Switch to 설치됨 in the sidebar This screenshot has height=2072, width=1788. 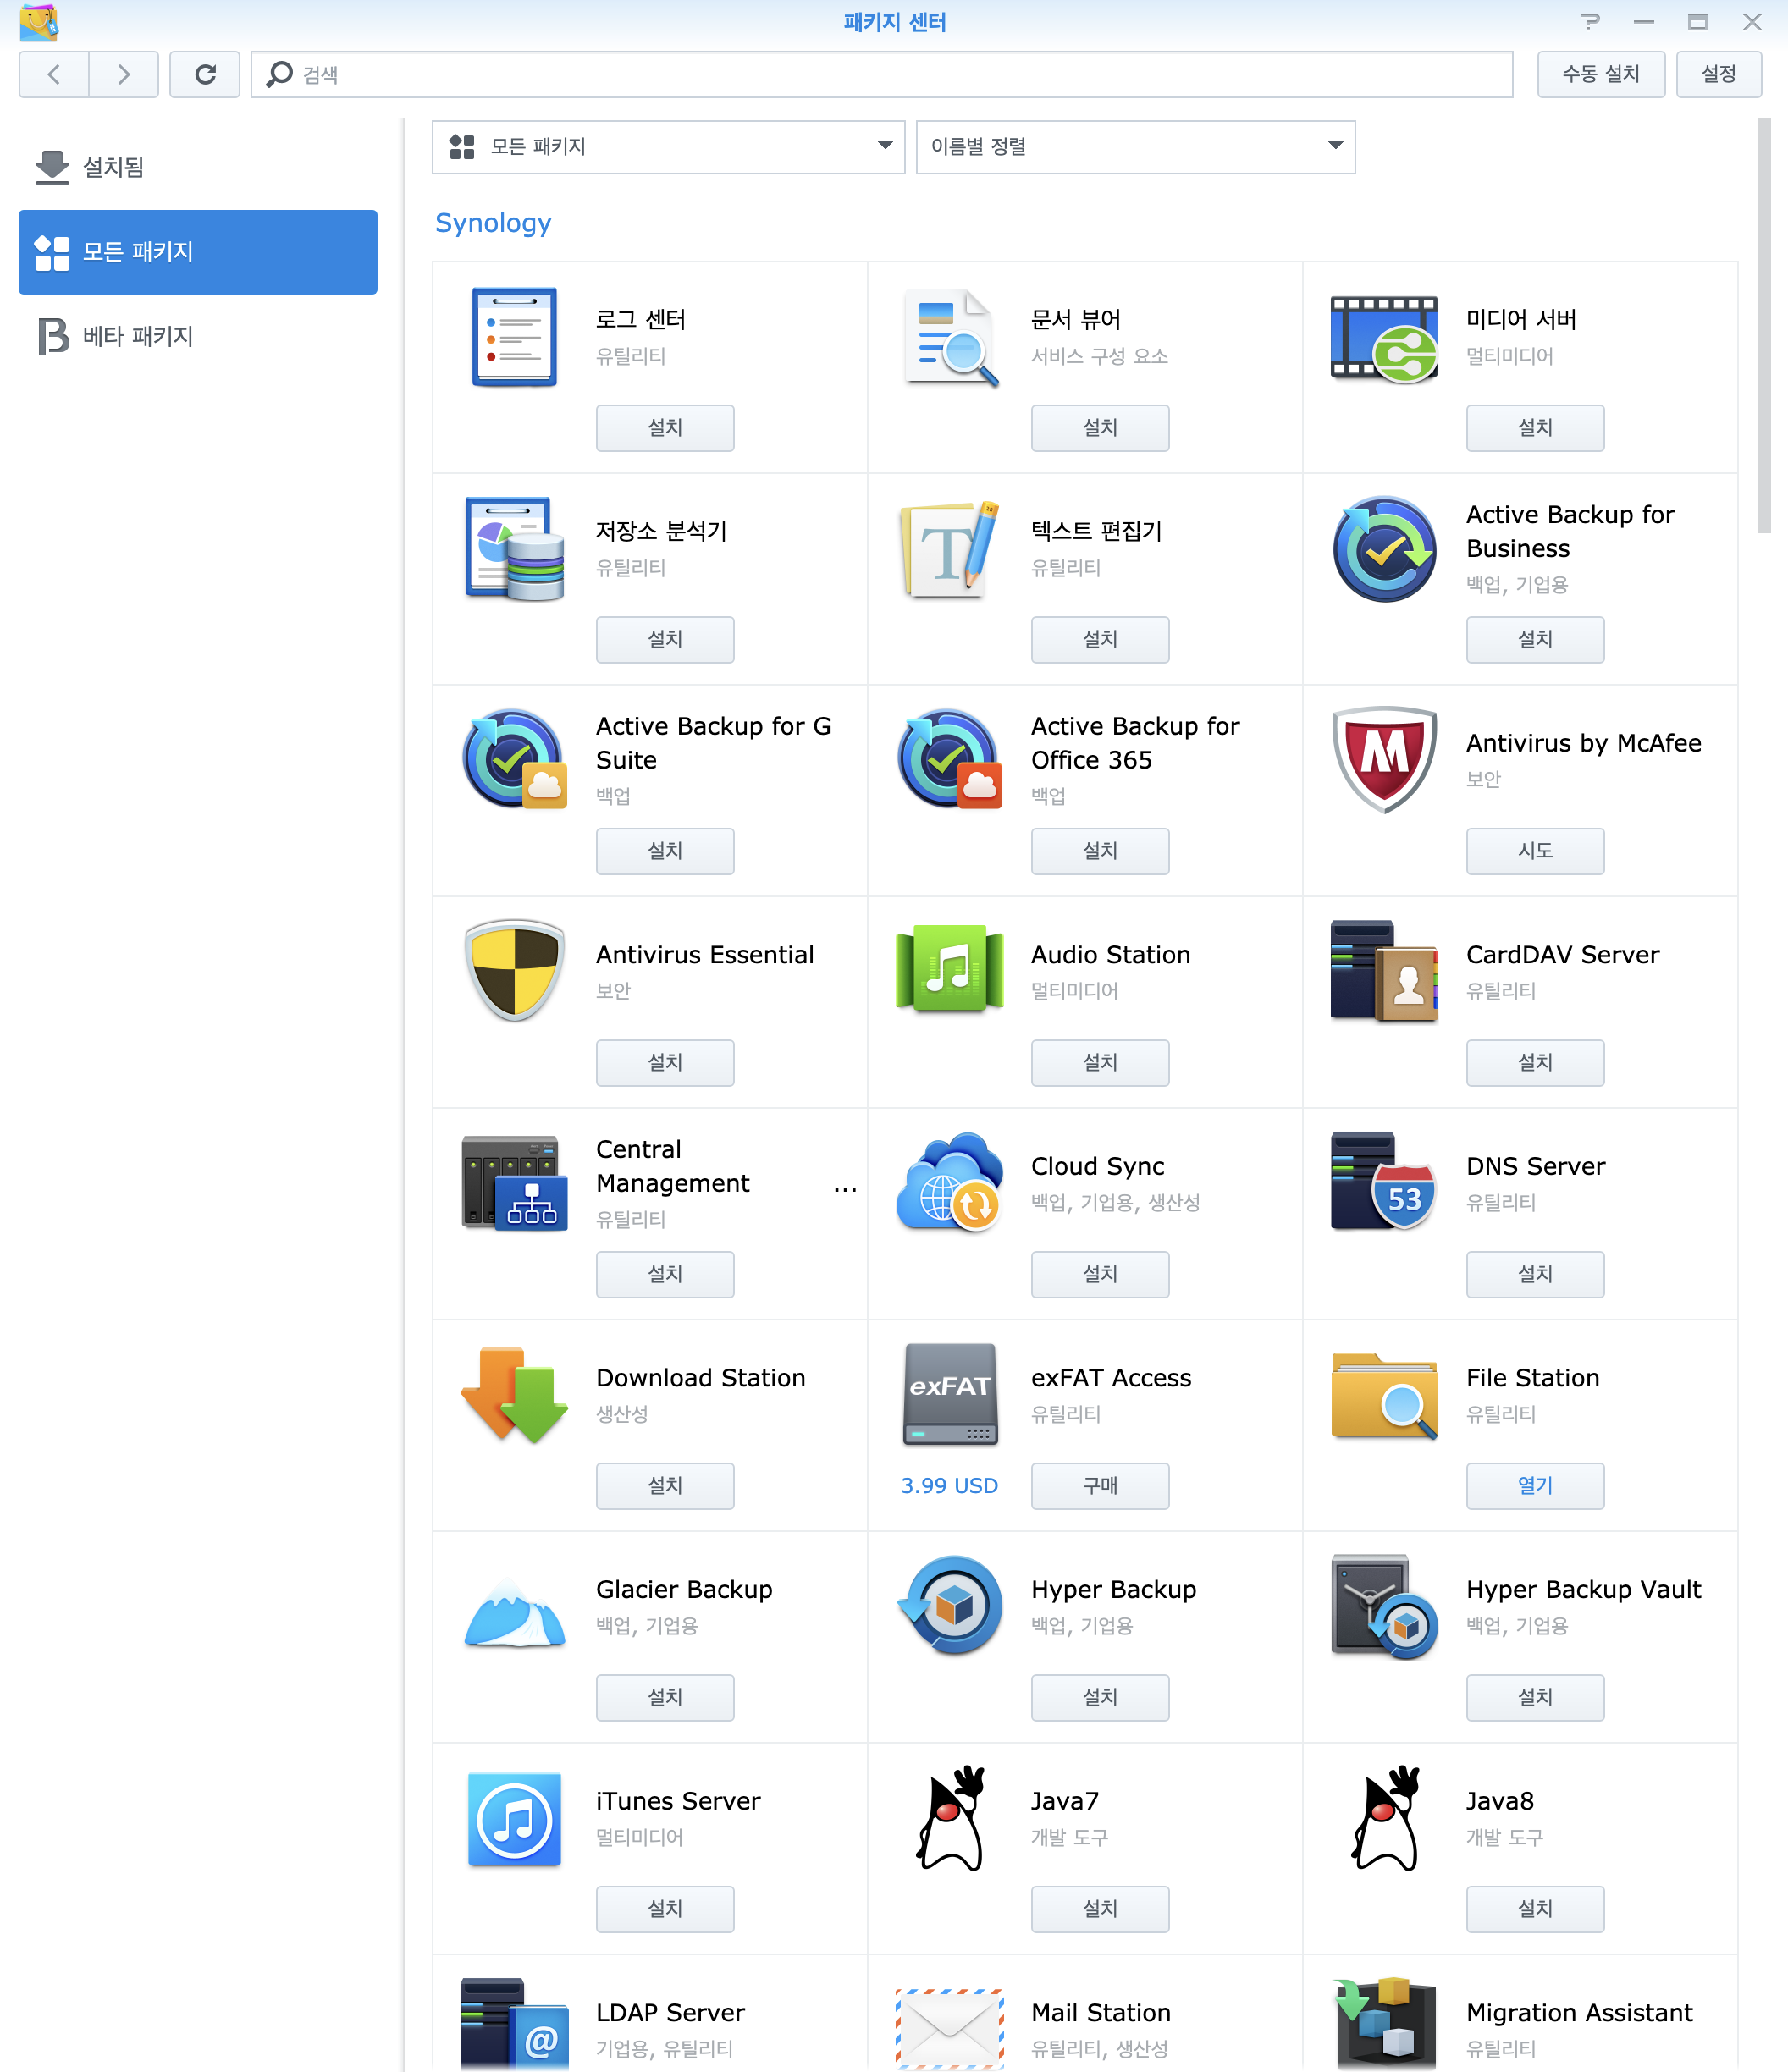[x=113, y=167]
